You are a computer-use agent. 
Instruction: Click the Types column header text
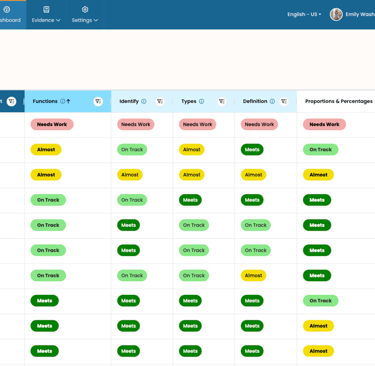coord(189,101)
